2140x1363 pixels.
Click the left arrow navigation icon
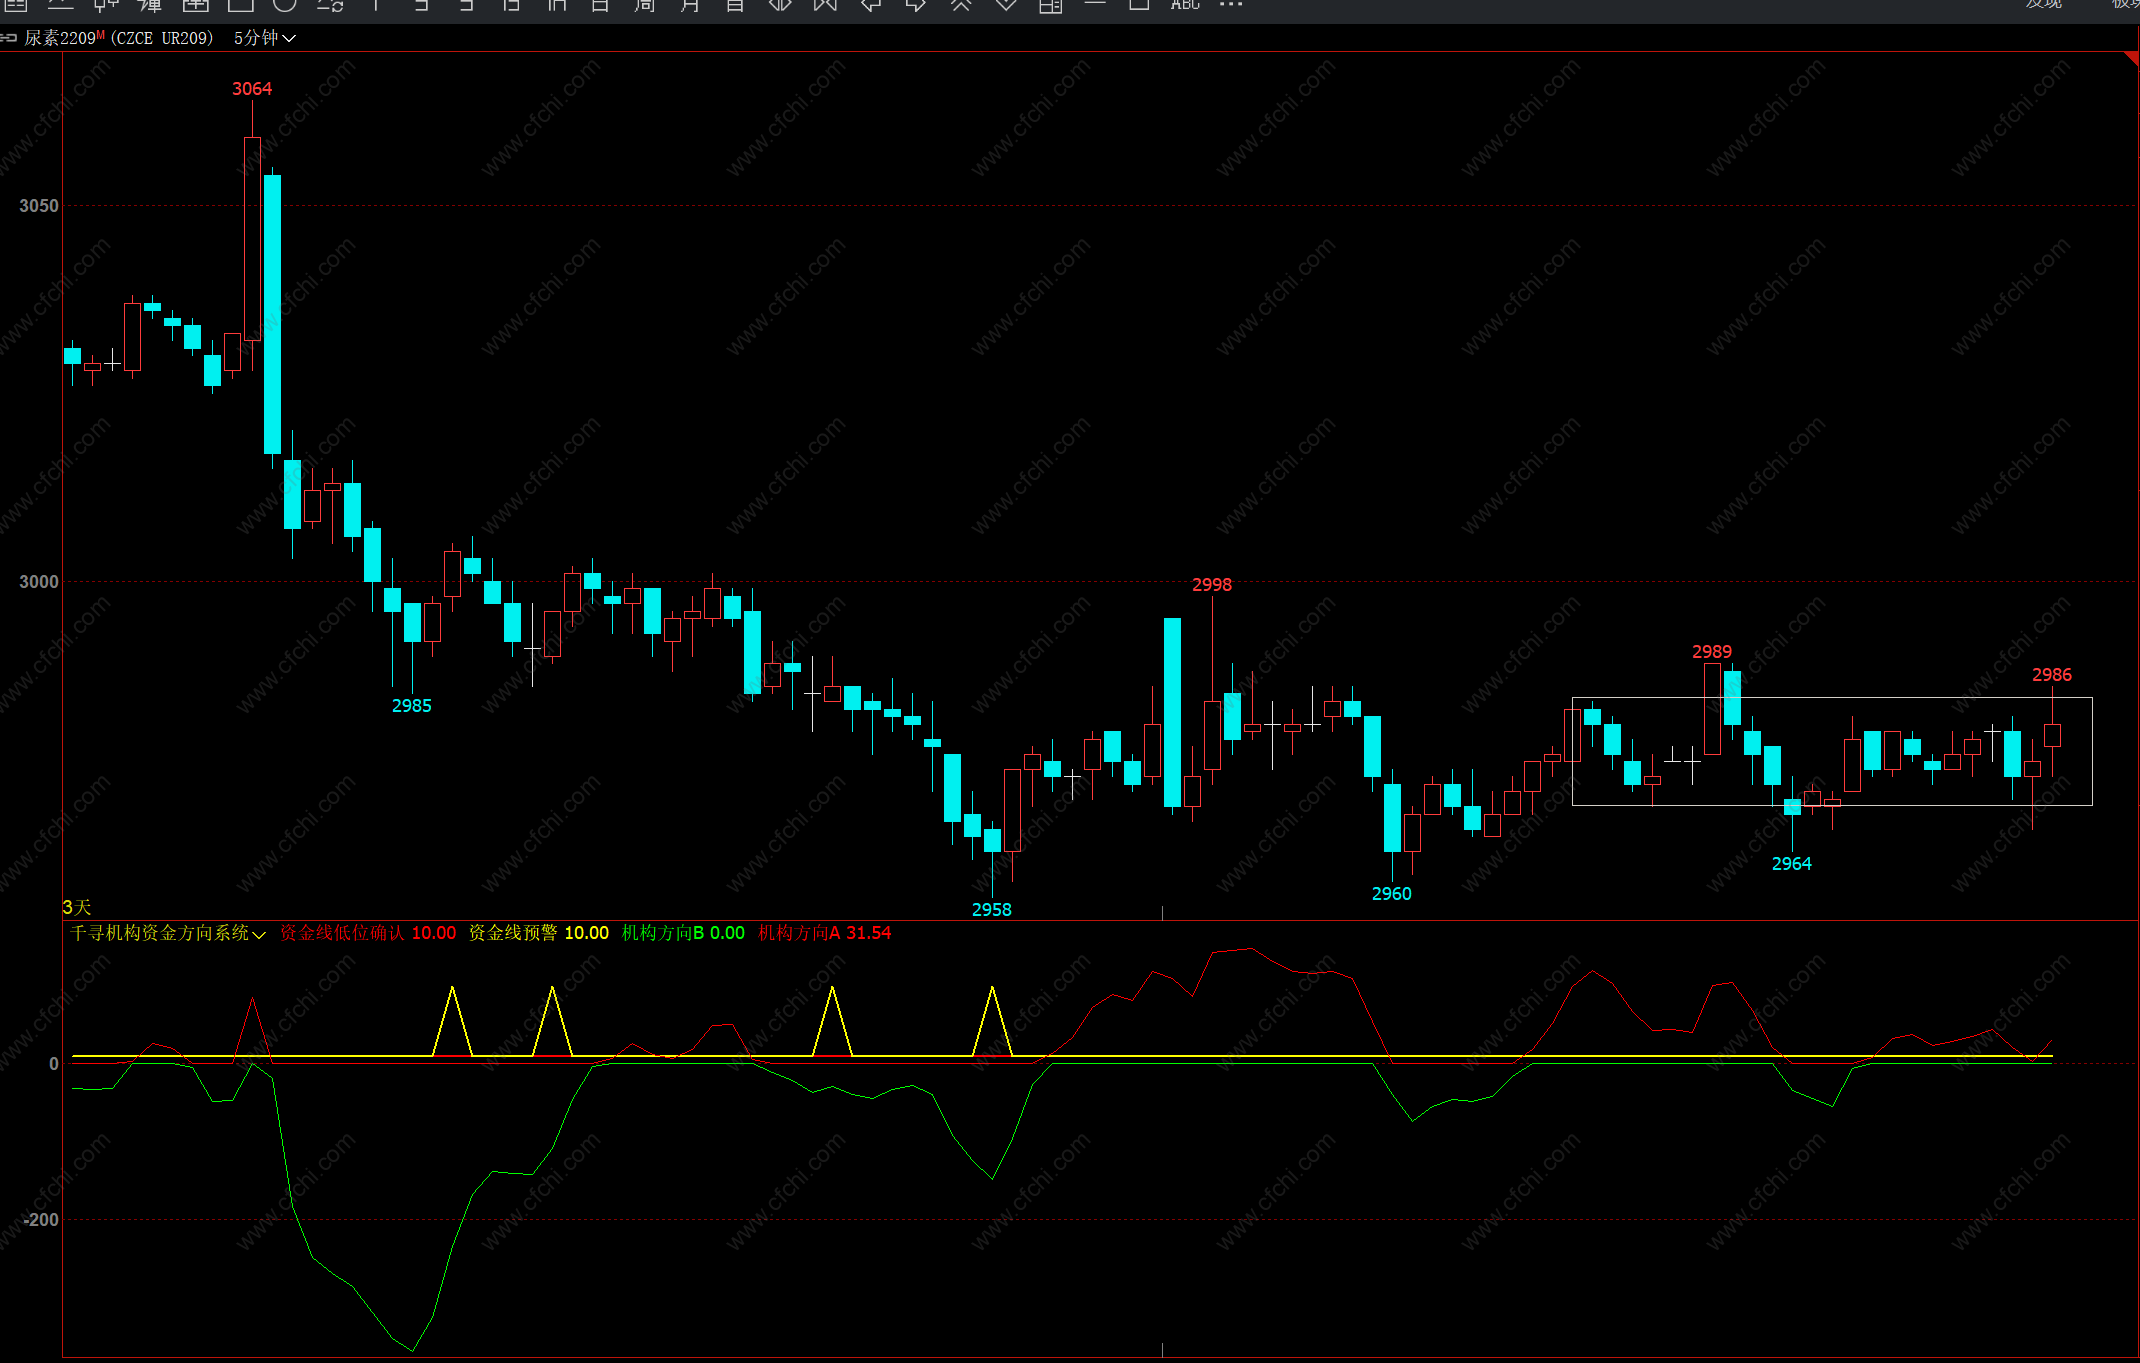pos(871,5)
